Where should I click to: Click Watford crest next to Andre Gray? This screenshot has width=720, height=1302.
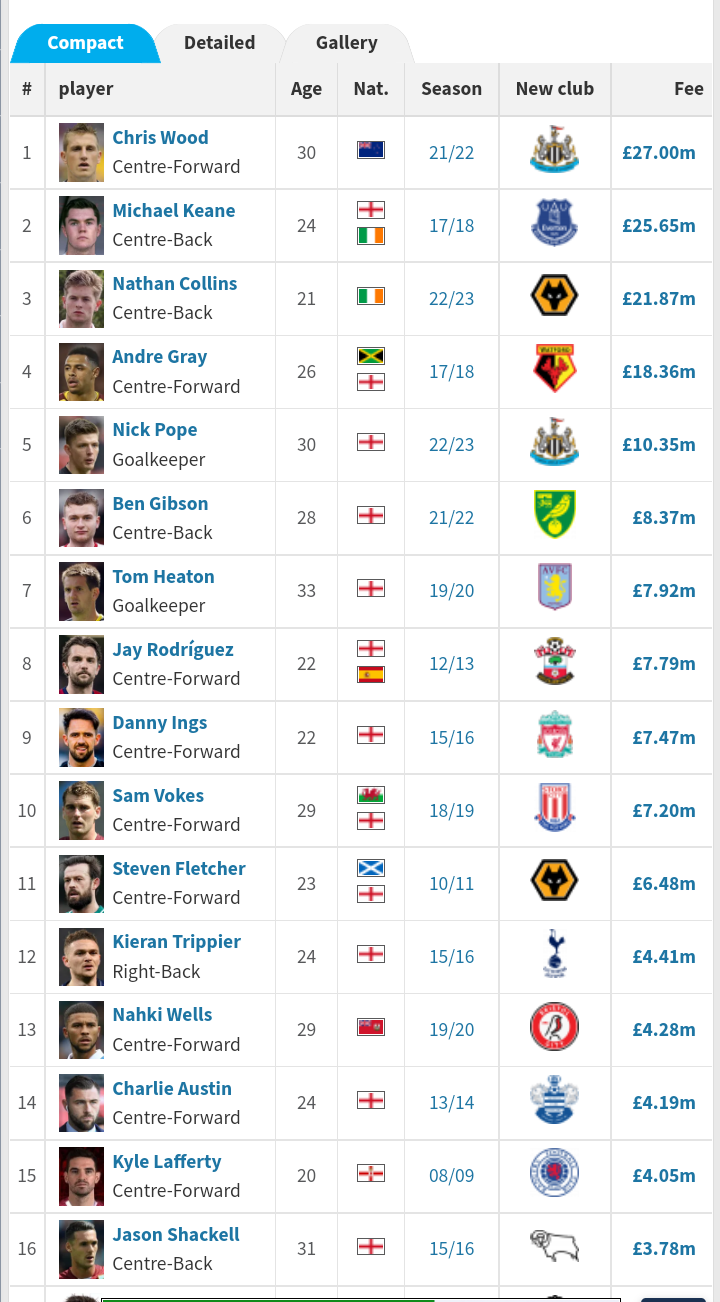[x=554, y=371]
